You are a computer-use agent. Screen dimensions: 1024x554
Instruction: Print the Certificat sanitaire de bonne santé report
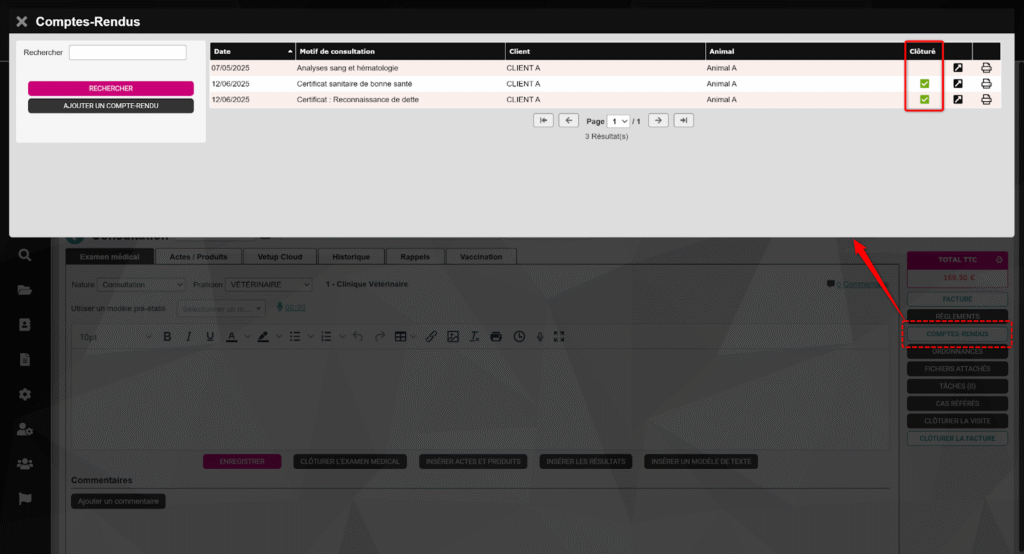click(x=986, y=84)
